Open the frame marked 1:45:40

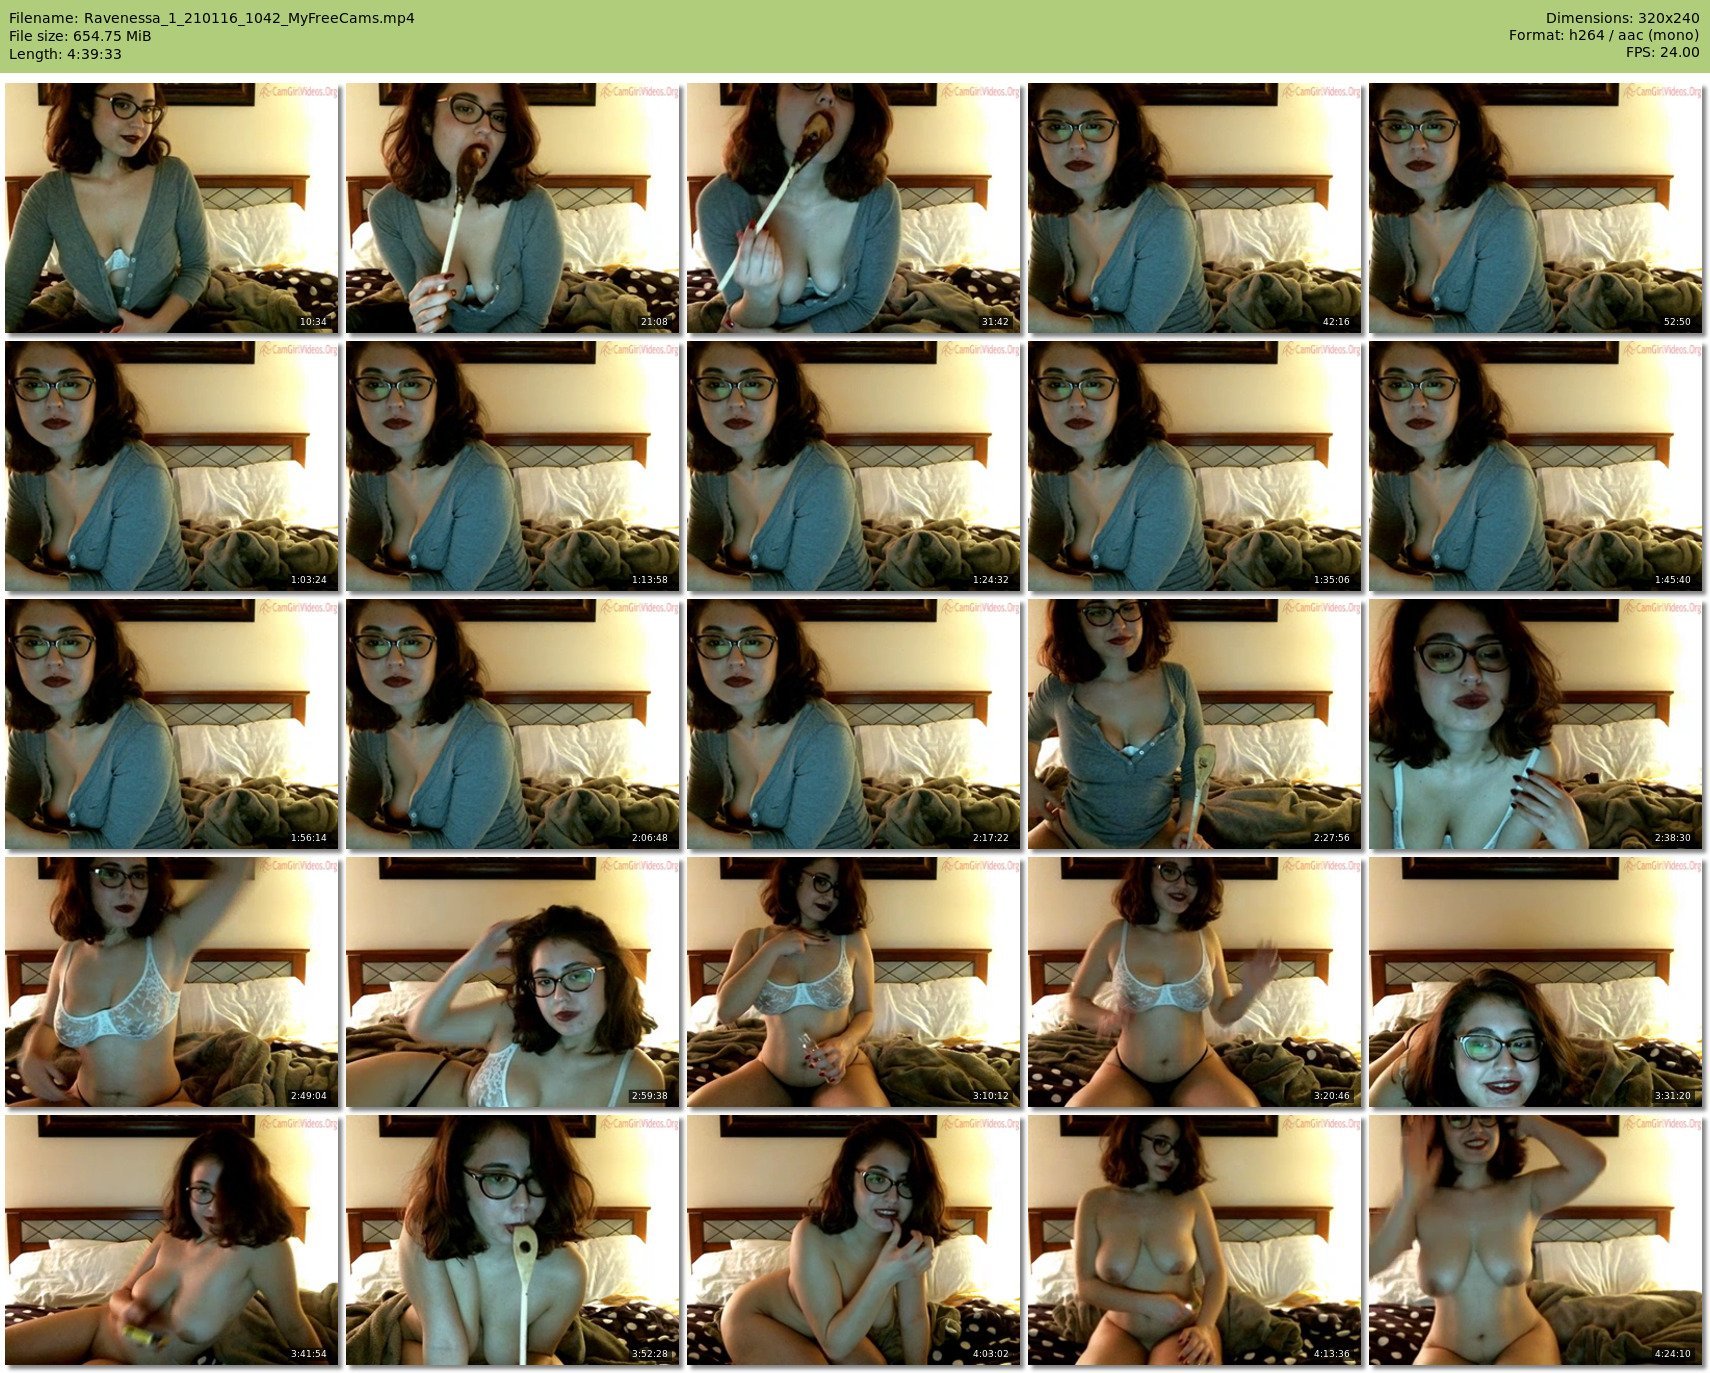pos(1535,465)
